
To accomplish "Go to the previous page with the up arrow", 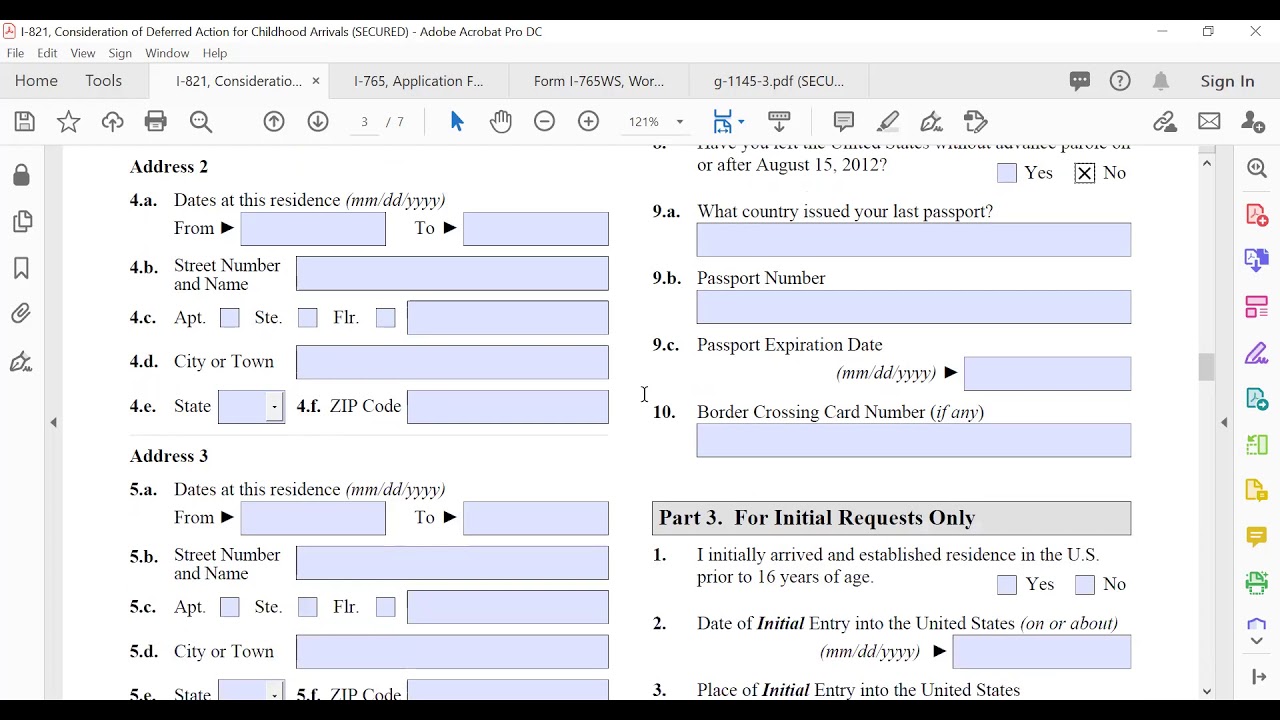I will 274,122.
